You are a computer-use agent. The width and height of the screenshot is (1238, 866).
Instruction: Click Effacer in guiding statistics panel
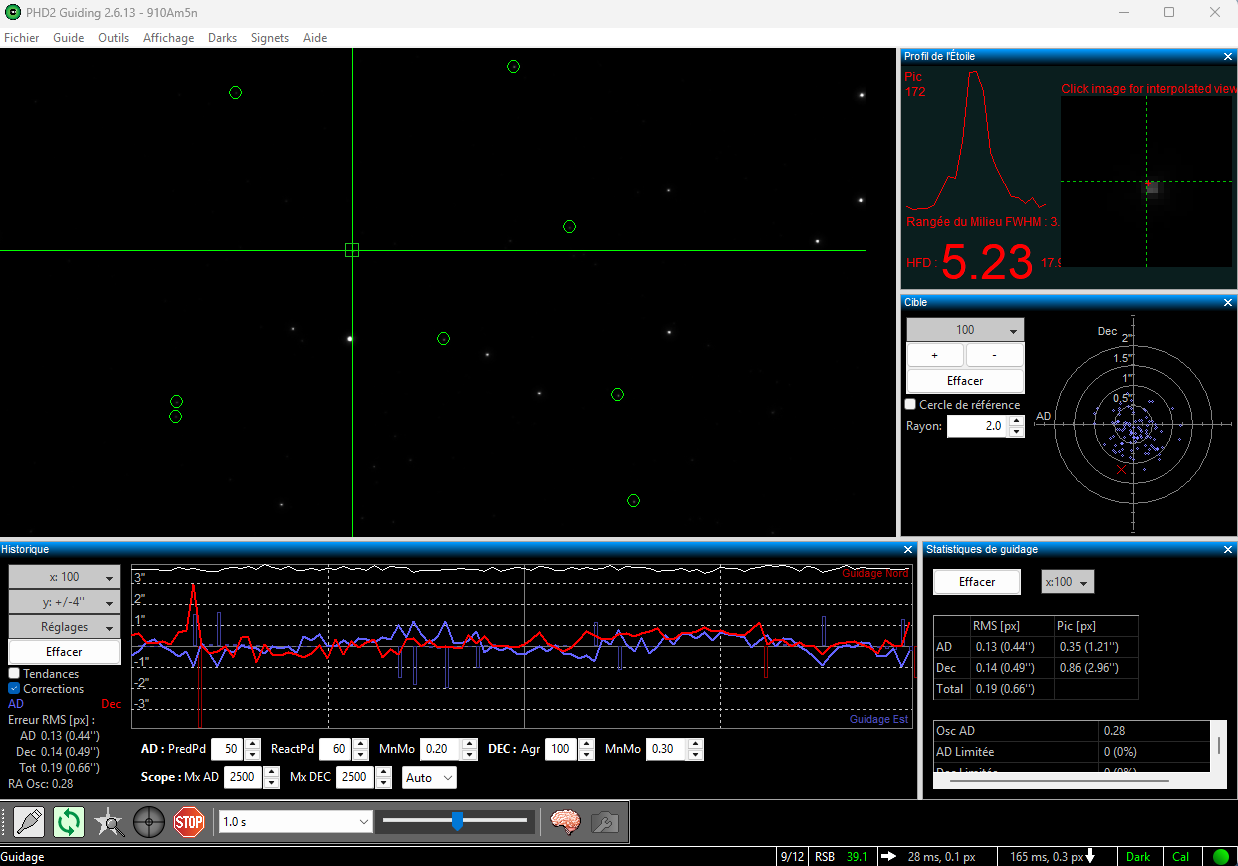pos(977,582)
